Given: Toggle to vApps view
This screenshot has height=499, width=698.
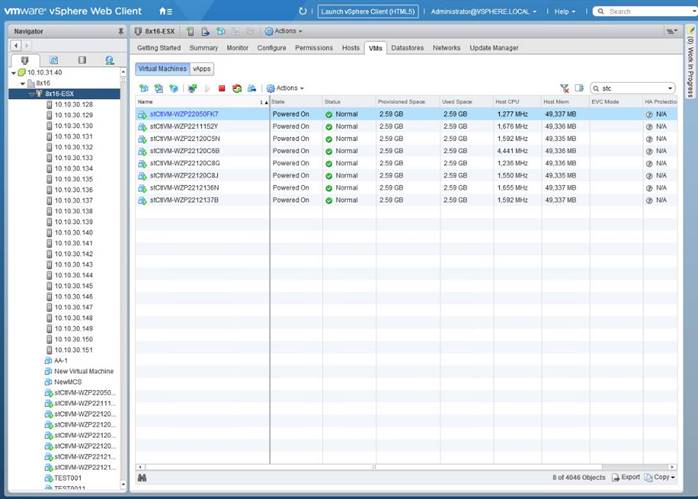Looking at the screenshot, I should [x=202, y=69].
